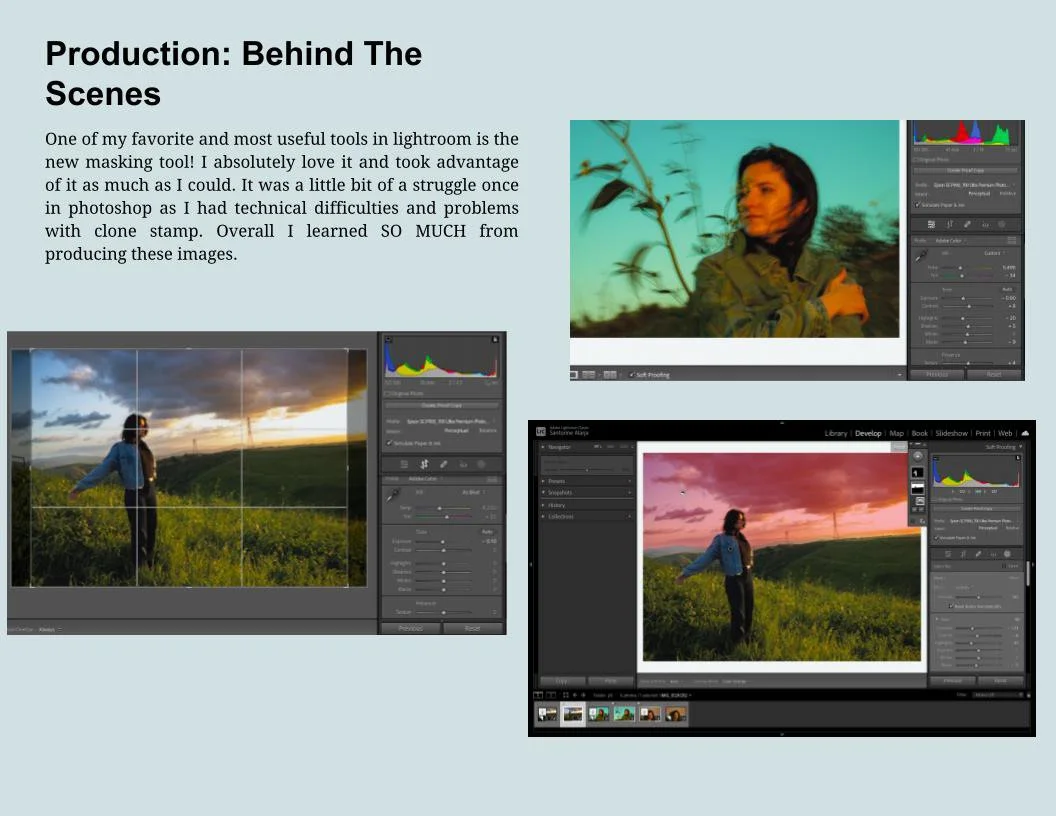Toggle Simulate Paper & Ink in pink sky screenshot
The width and height of the screenshot is (1056, 816).
point(936,538)
